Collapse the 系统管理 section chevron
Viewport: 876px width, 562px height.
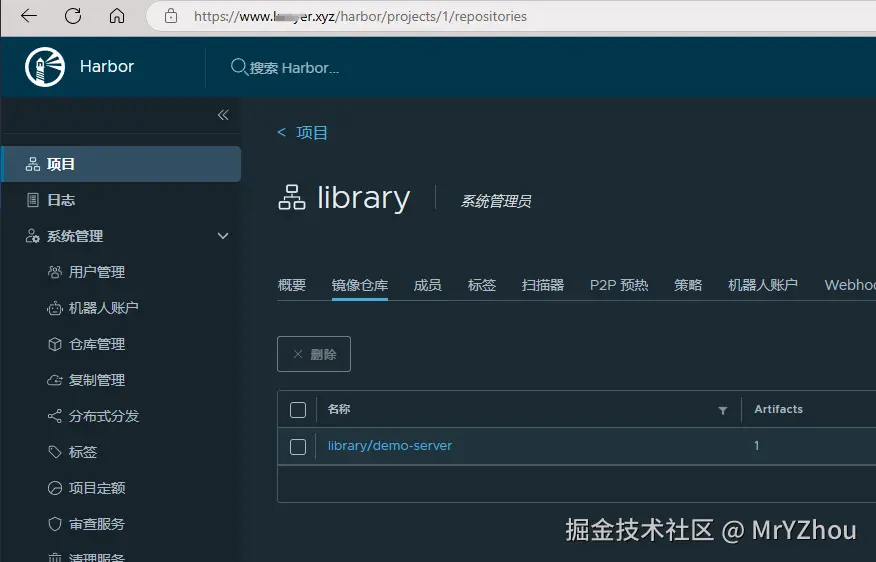[x=223, y=236]
